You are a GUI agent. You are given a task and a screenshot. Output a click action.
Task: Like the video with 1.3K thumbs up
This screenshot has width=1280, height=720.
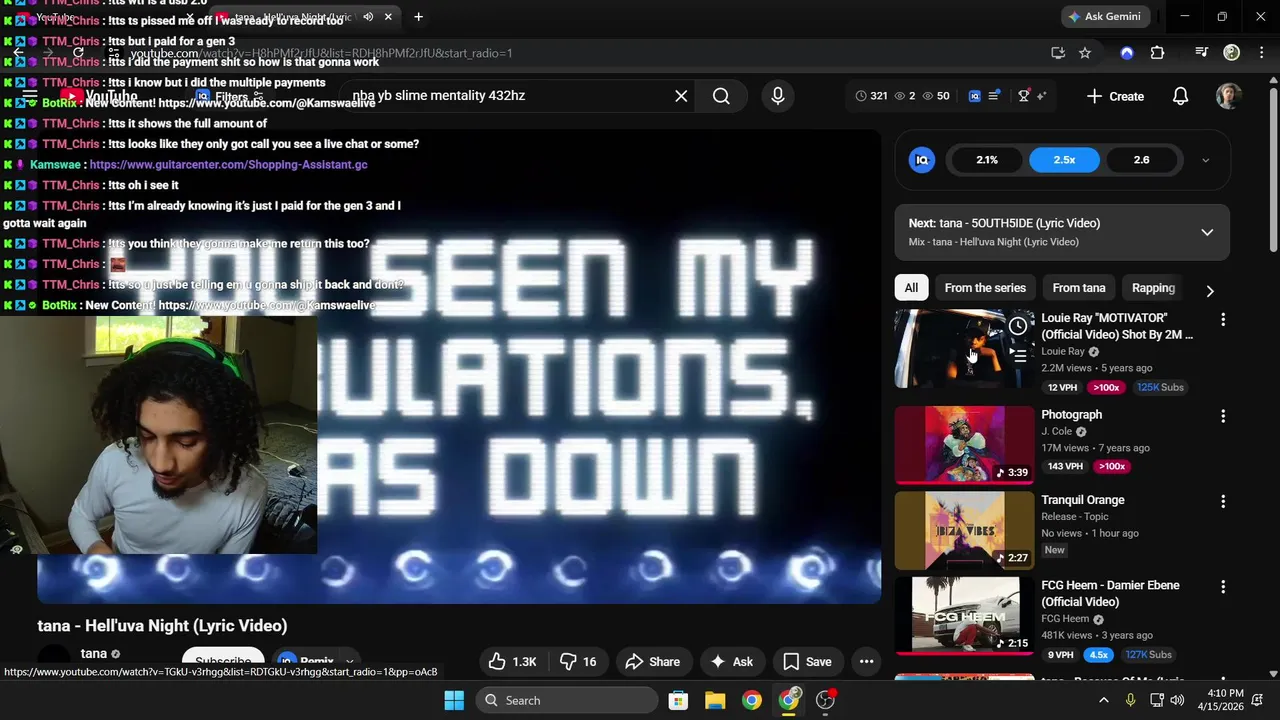pyautogui.click(x=512, y=662)
